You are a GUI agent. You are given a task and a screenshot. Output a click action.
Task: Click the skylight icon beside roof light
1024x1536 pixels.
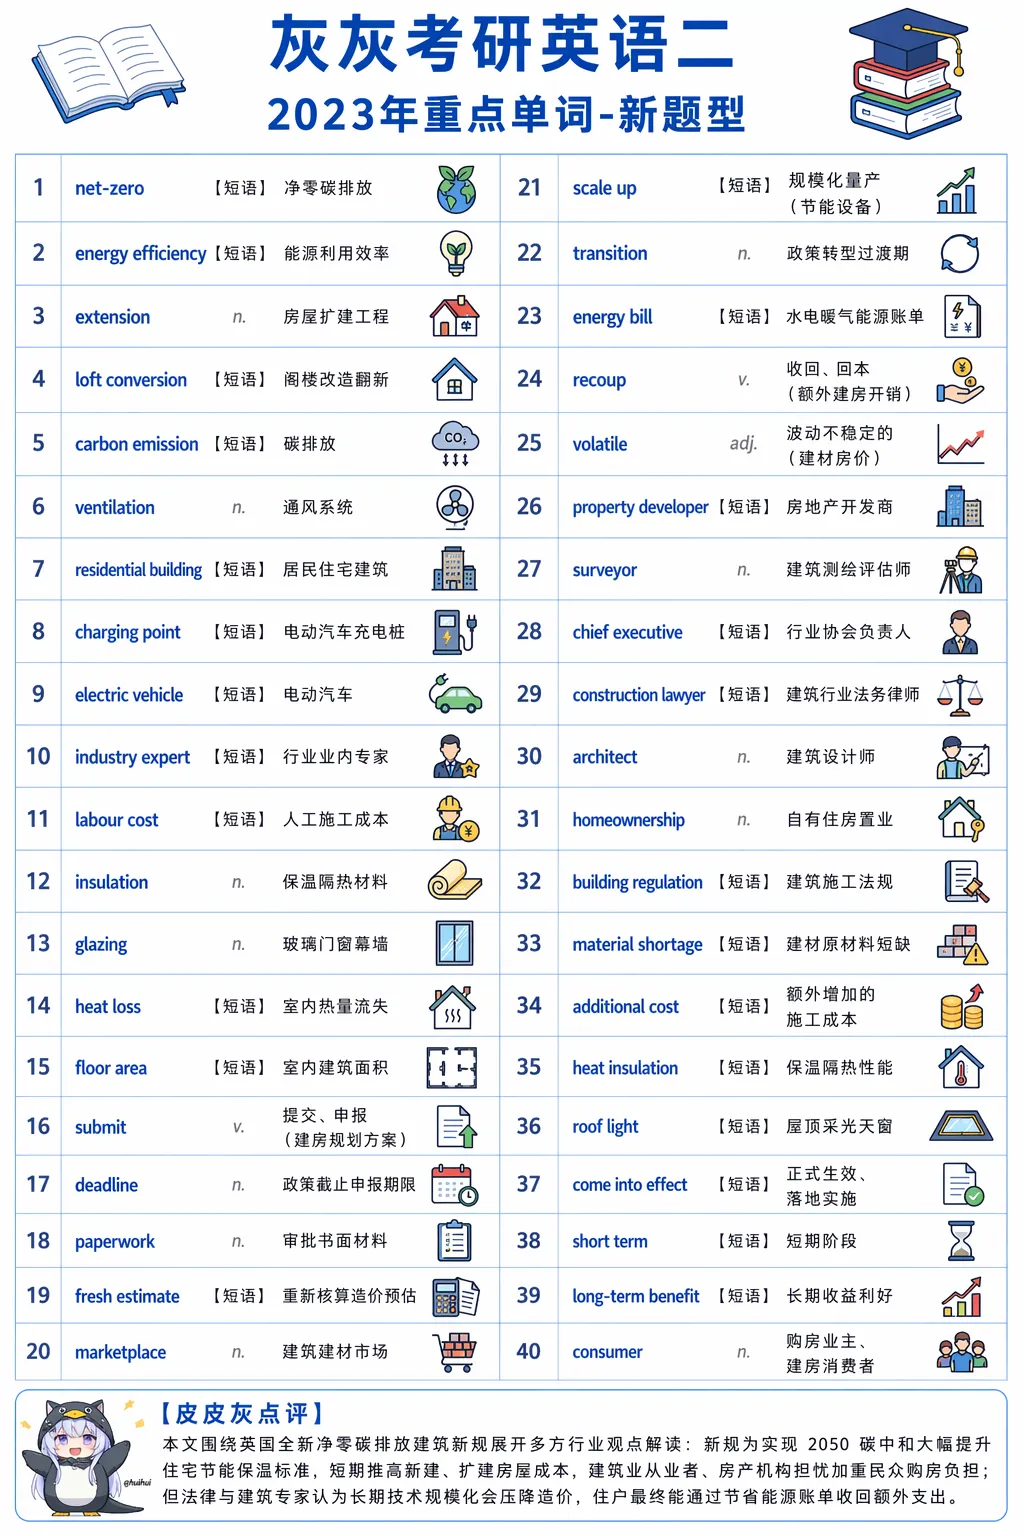(x=961, y=1127)
